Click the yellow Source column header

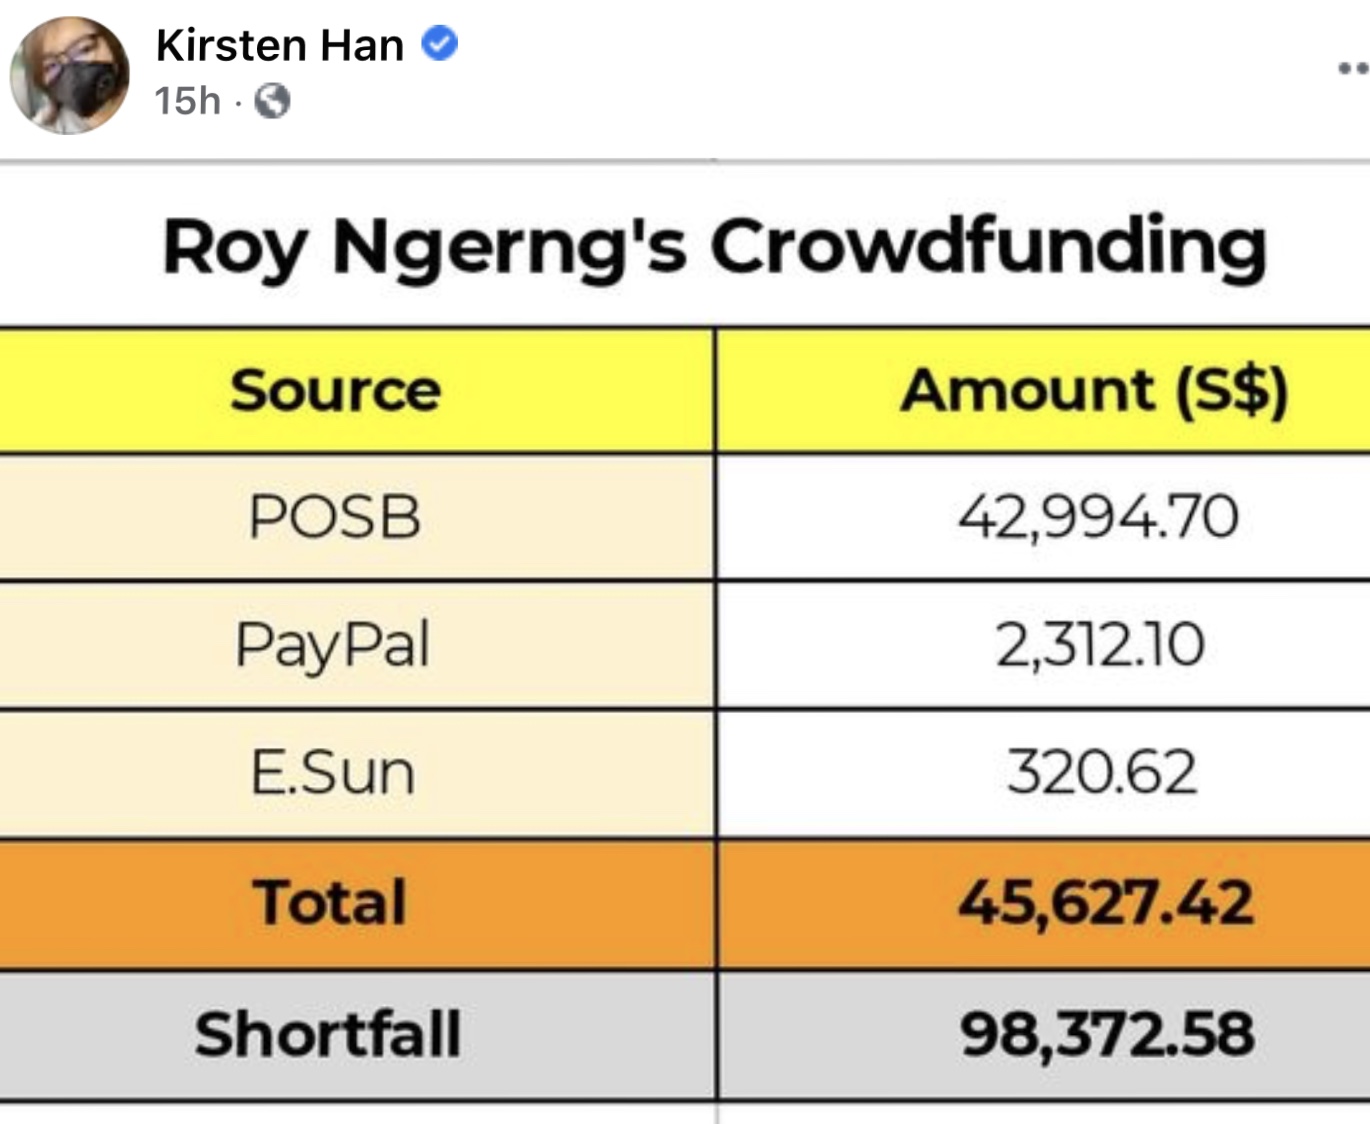(335, 390)
